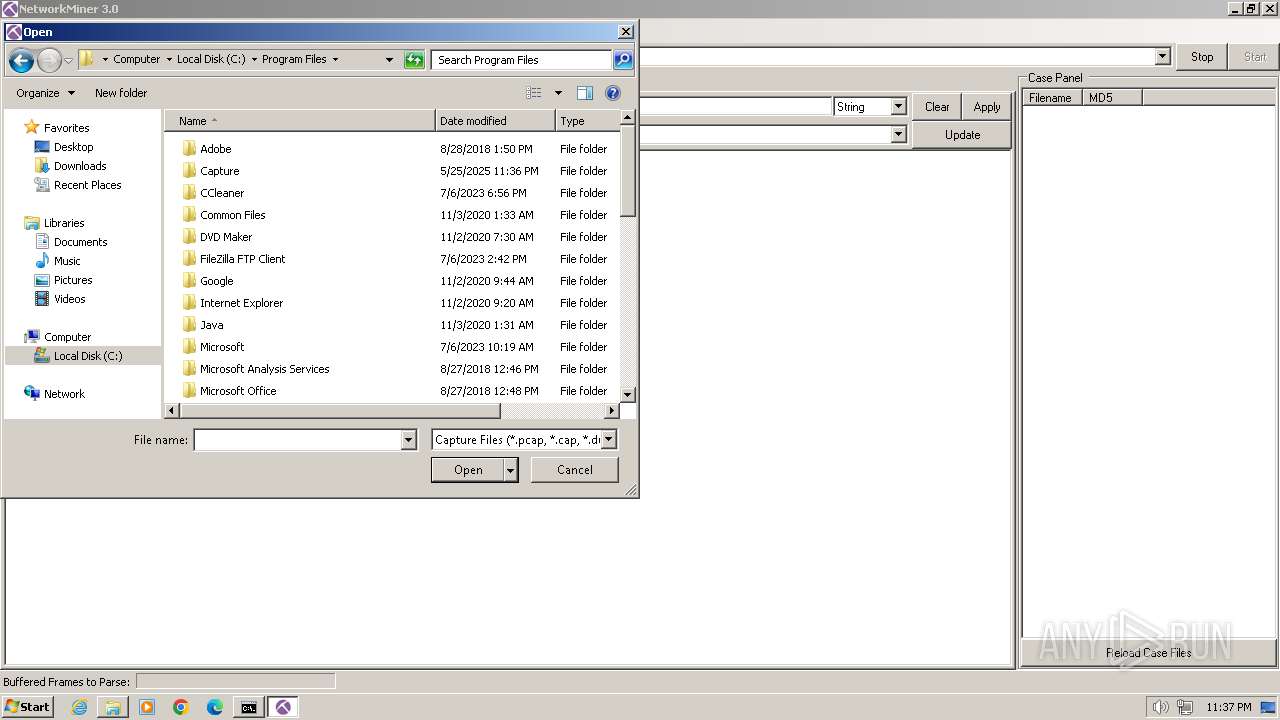Click the horizontal scrollbar right arrow
1280x720 pixels.
(x=612, y=411)
